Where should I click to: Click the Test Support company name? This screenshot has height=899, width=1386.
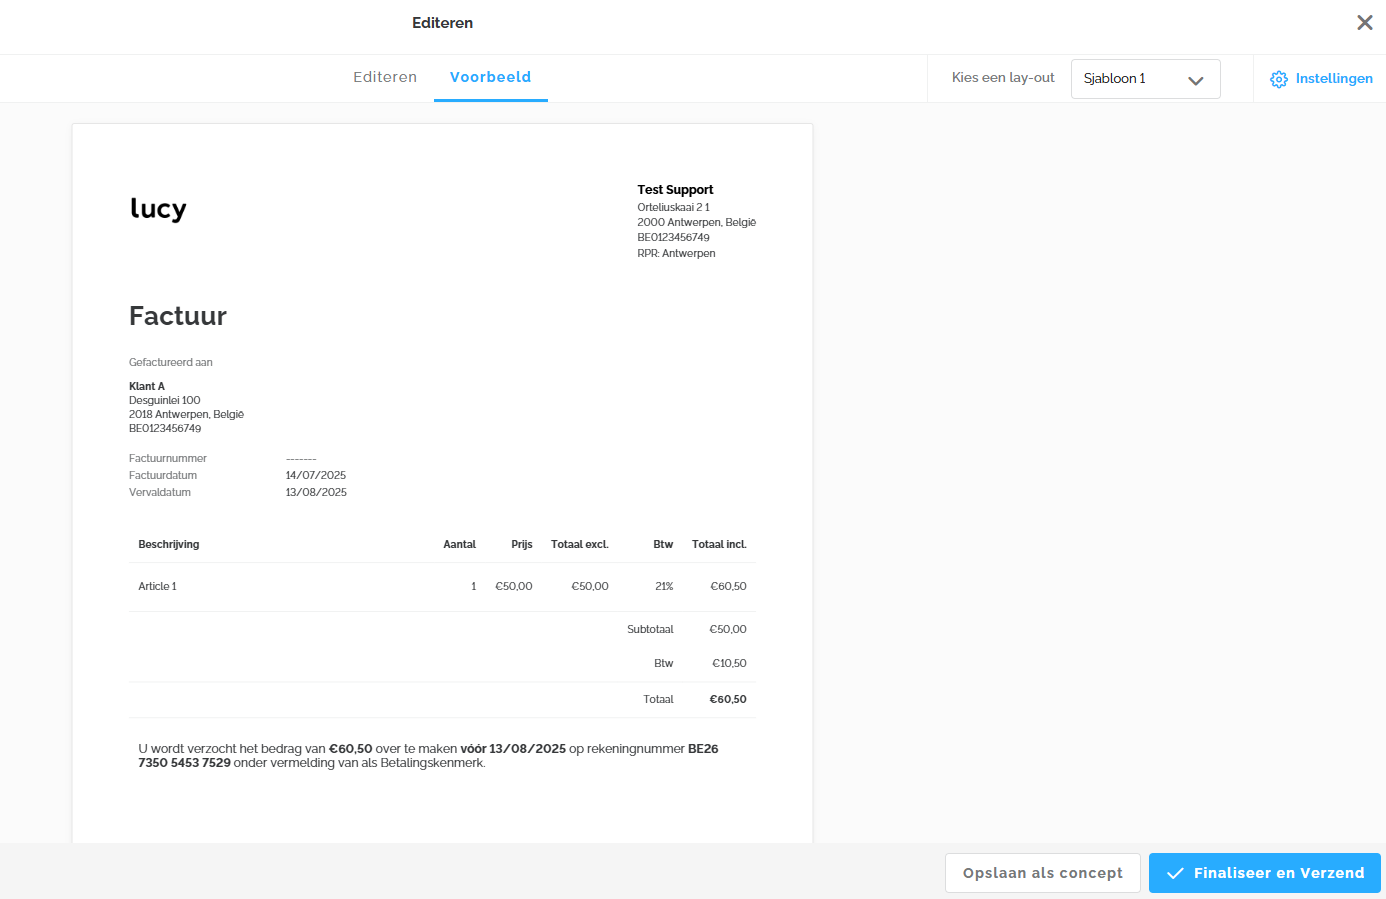tap(675, 189)
